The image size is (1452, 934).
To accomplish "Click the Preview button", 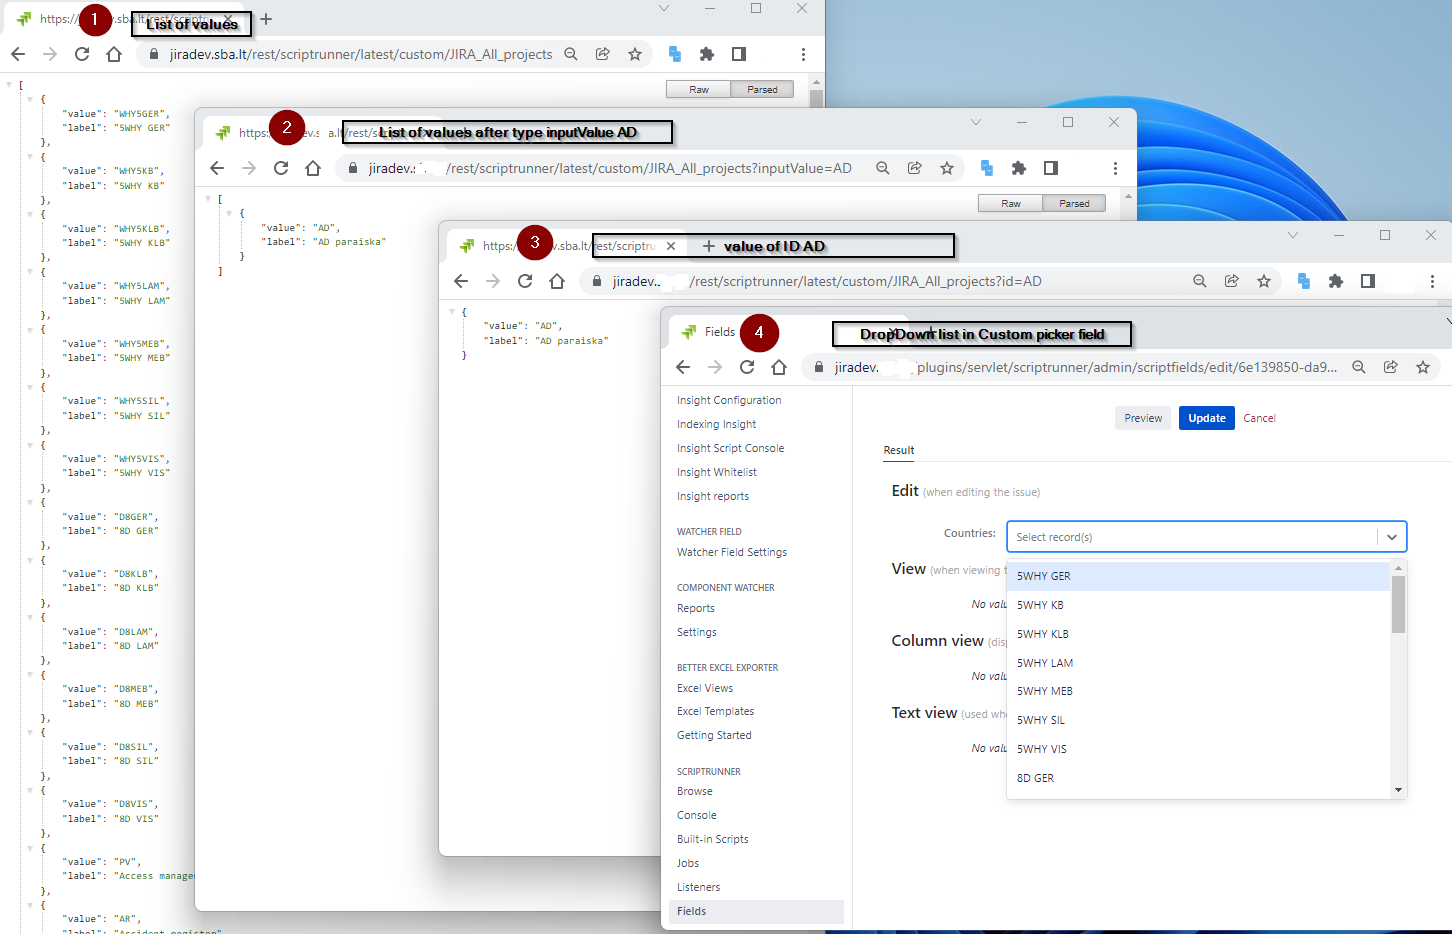I will 1143,418.
